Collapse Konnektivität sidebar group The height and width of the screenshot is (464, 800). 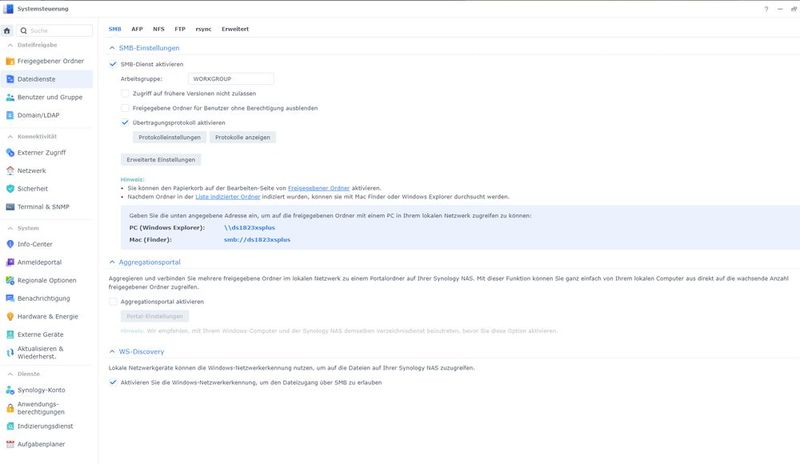10,137
